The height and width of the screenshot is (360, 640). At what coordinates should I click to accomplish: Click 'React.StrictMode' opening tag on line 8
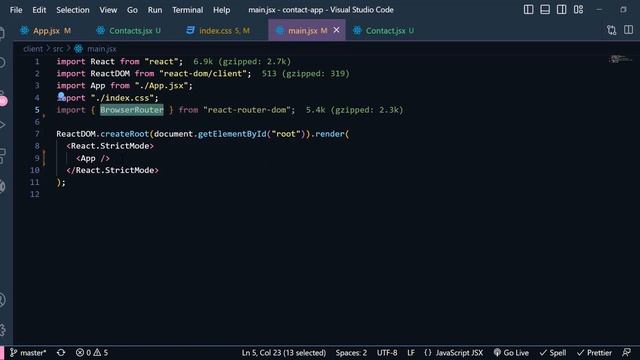[x=110, y=146]
